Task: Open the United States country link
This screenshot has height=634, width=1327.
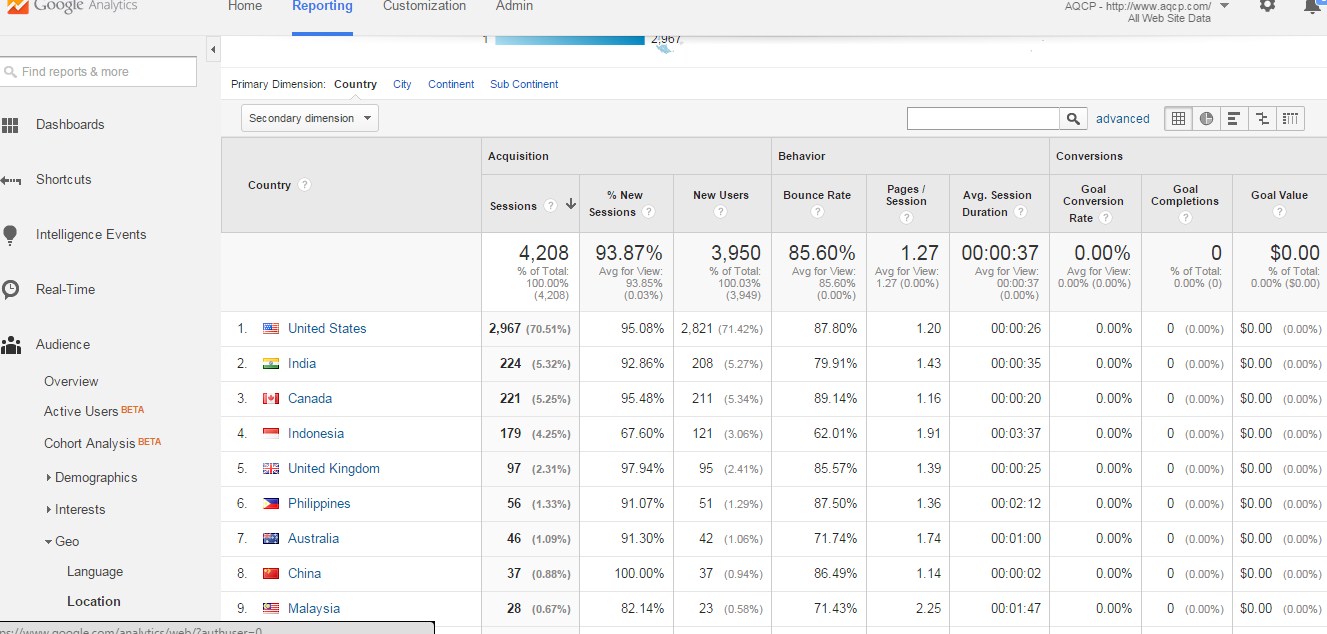Action: (327, 329)
